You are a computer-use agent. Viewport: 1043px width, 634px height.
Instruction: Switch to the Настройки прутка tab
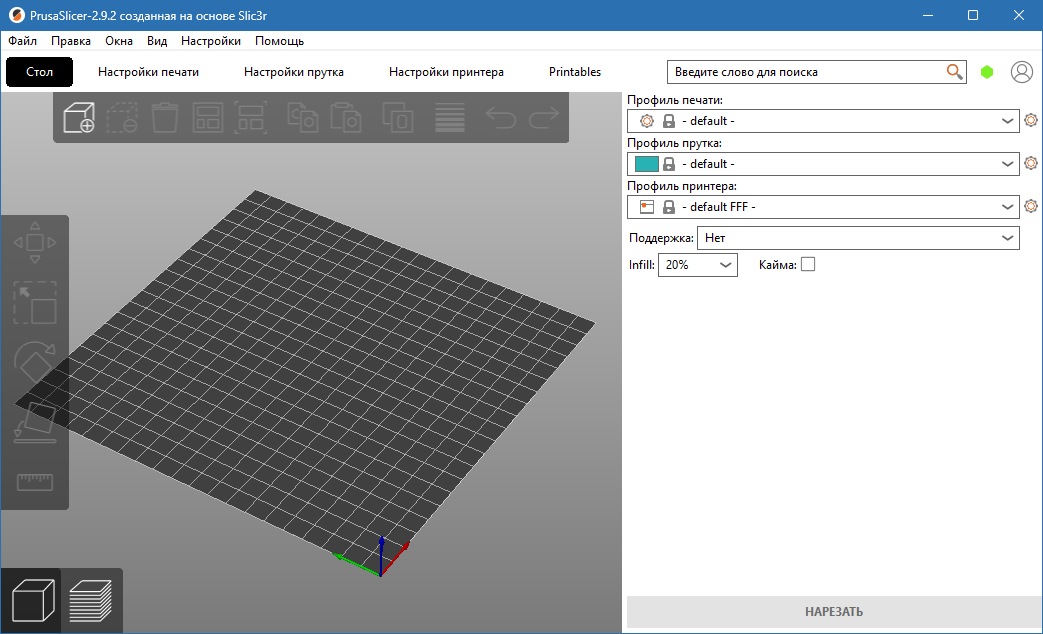294,72
